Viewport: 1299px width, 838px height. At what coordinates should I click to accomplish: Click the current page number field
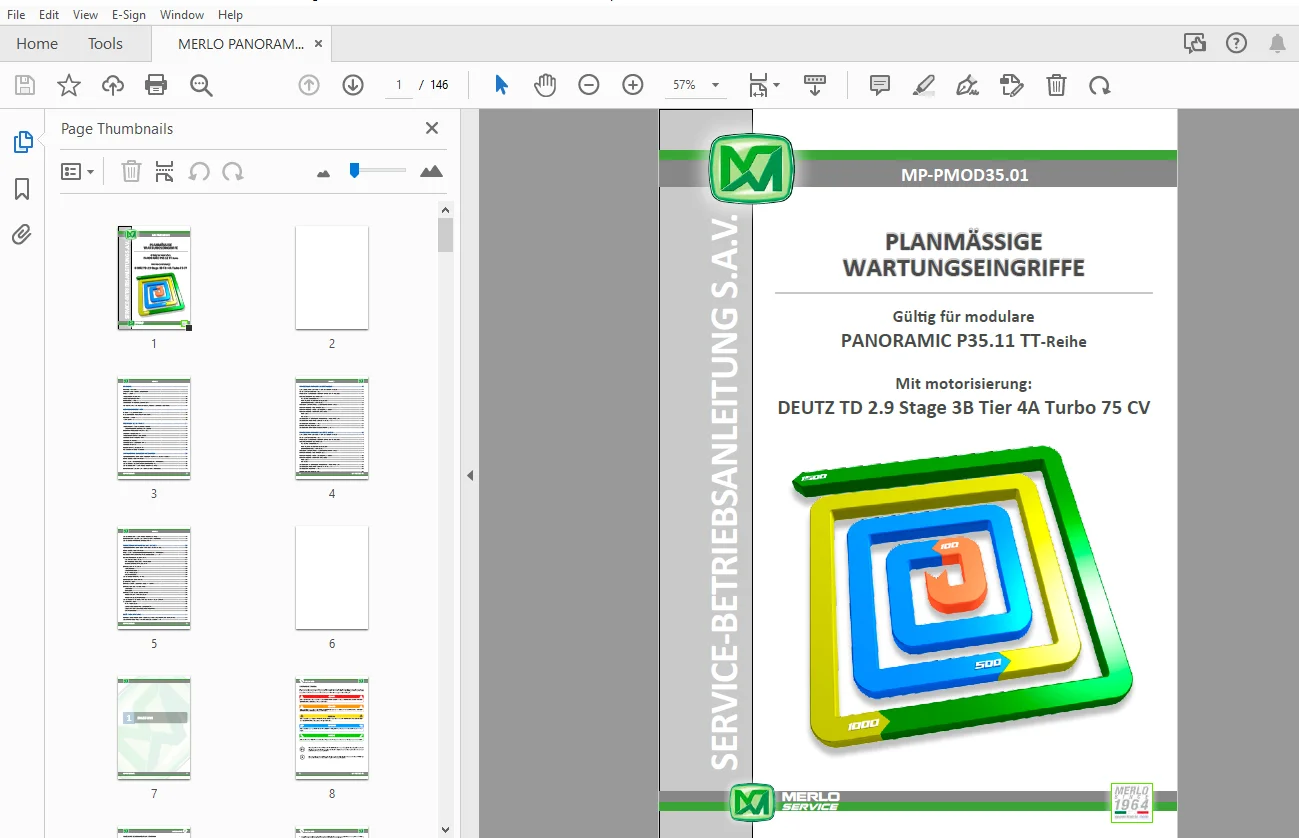[398, 85]
